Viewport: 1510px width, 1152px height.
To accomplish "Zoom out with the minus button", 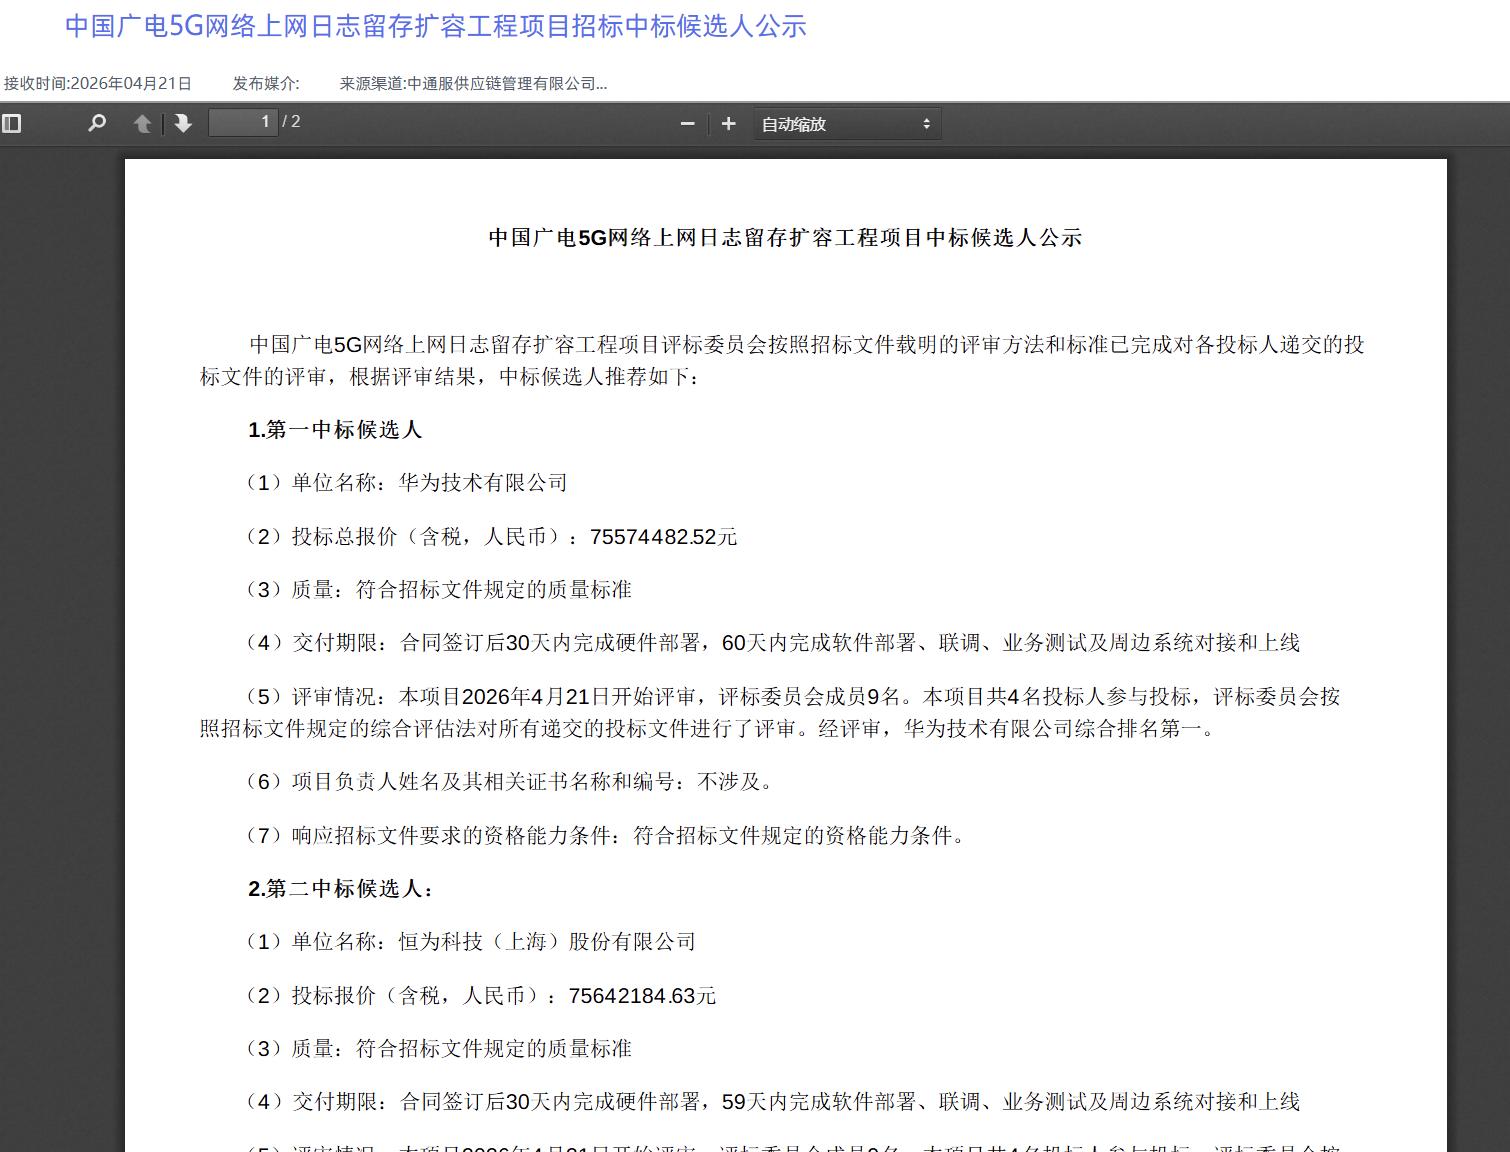I will click(687, 124).
